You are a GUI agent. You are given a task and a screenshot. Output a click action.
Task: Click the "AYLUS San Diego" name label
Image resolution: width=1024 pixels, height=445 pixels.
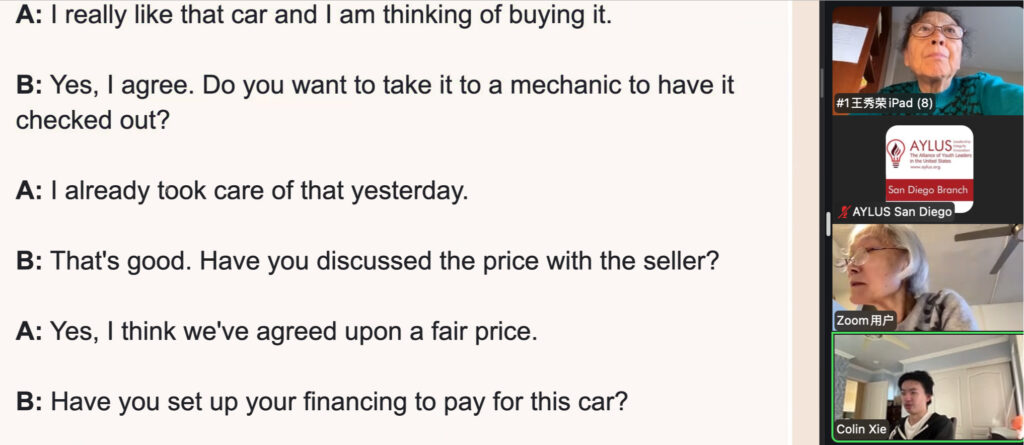pos(902,212)
